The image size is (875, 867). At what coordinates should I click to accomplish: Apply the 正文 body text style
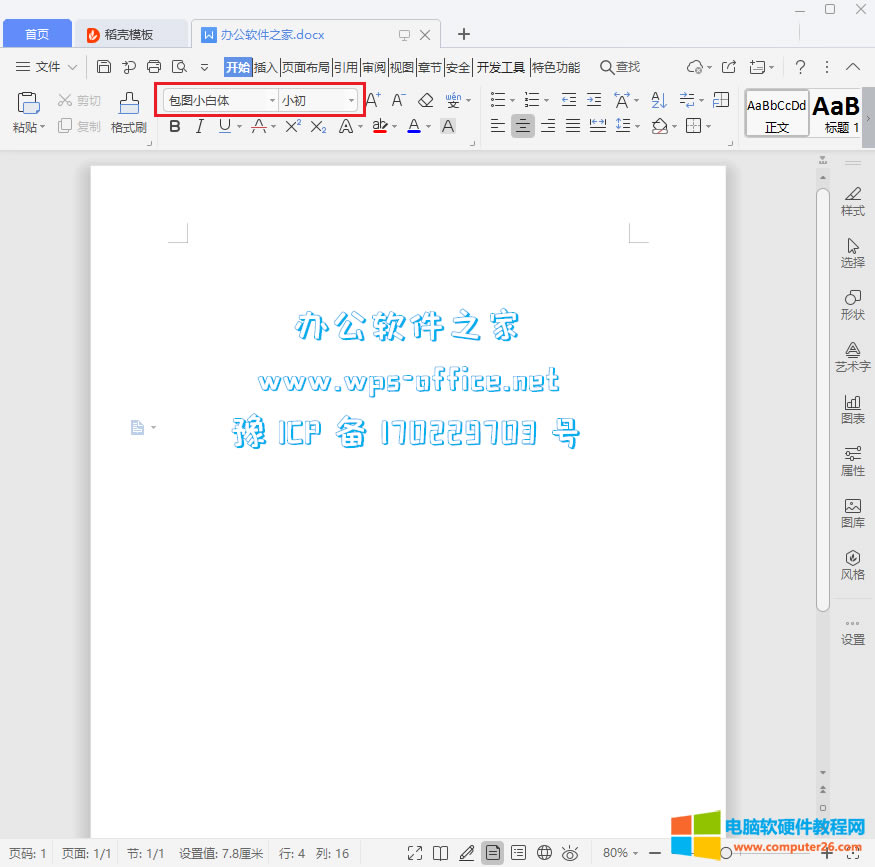pos(777,113)
